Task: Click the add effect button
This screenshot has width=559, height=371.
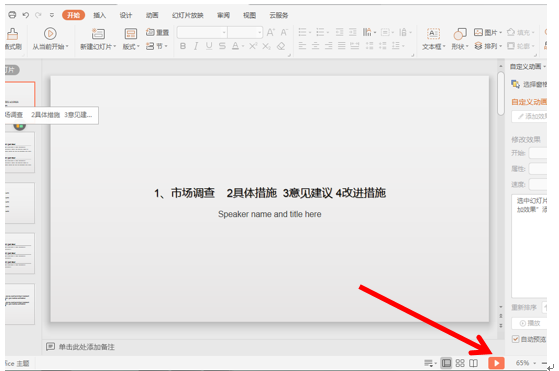Action: coord(529,116)
